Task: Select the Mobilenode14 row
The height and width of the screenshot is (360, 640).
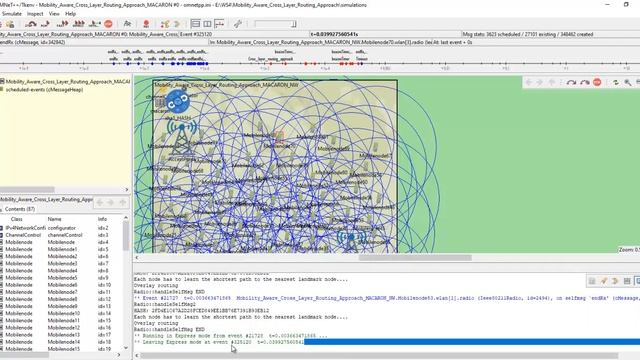Action: [x=61, y=342]
